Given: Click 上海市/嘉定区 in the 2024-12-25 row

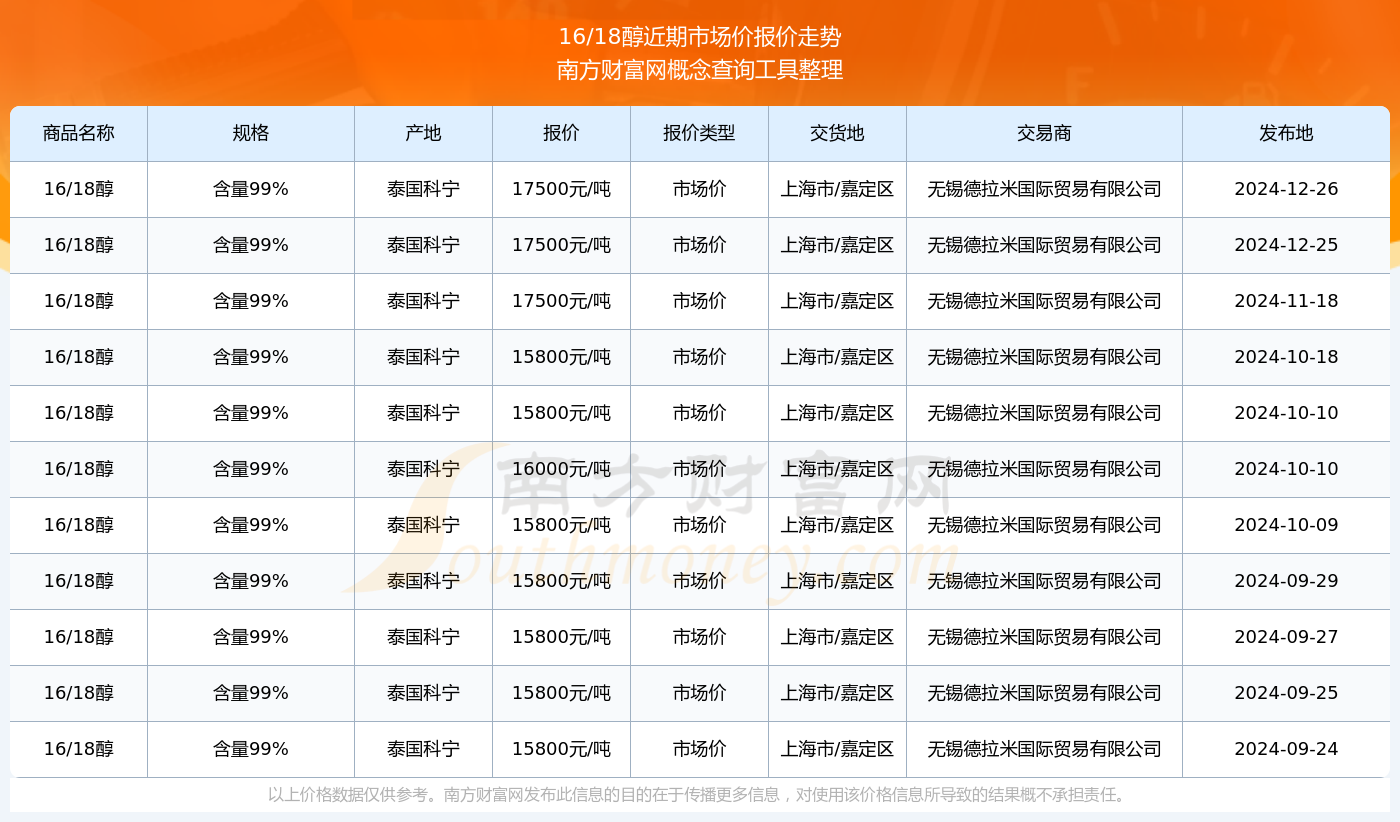Looking at the screenshot, I should [837, 245].
